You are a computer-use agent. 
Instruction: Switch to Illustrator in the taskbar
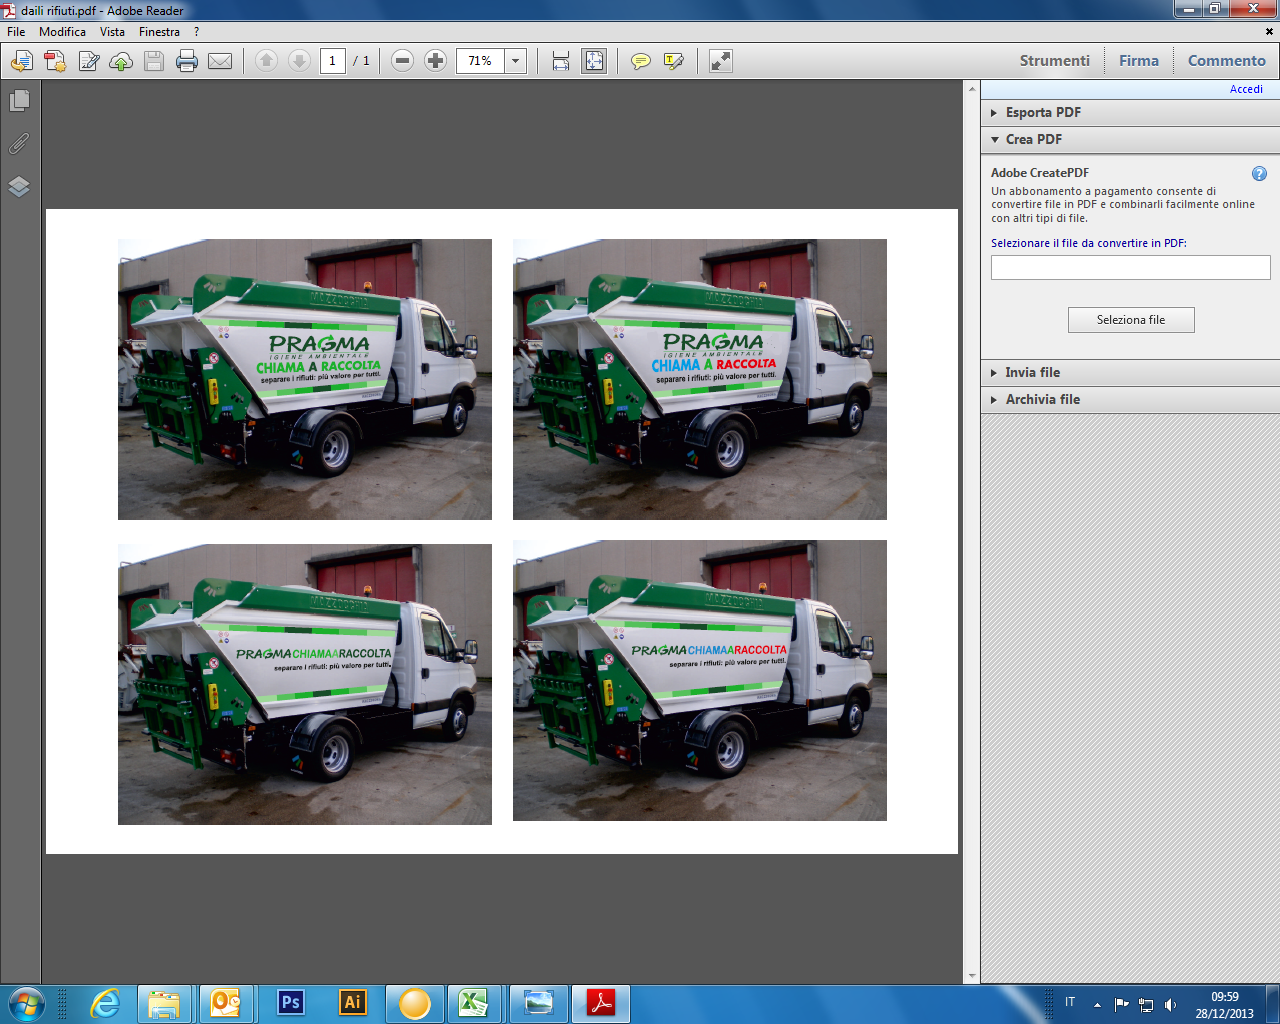[x=352, y=1003]
